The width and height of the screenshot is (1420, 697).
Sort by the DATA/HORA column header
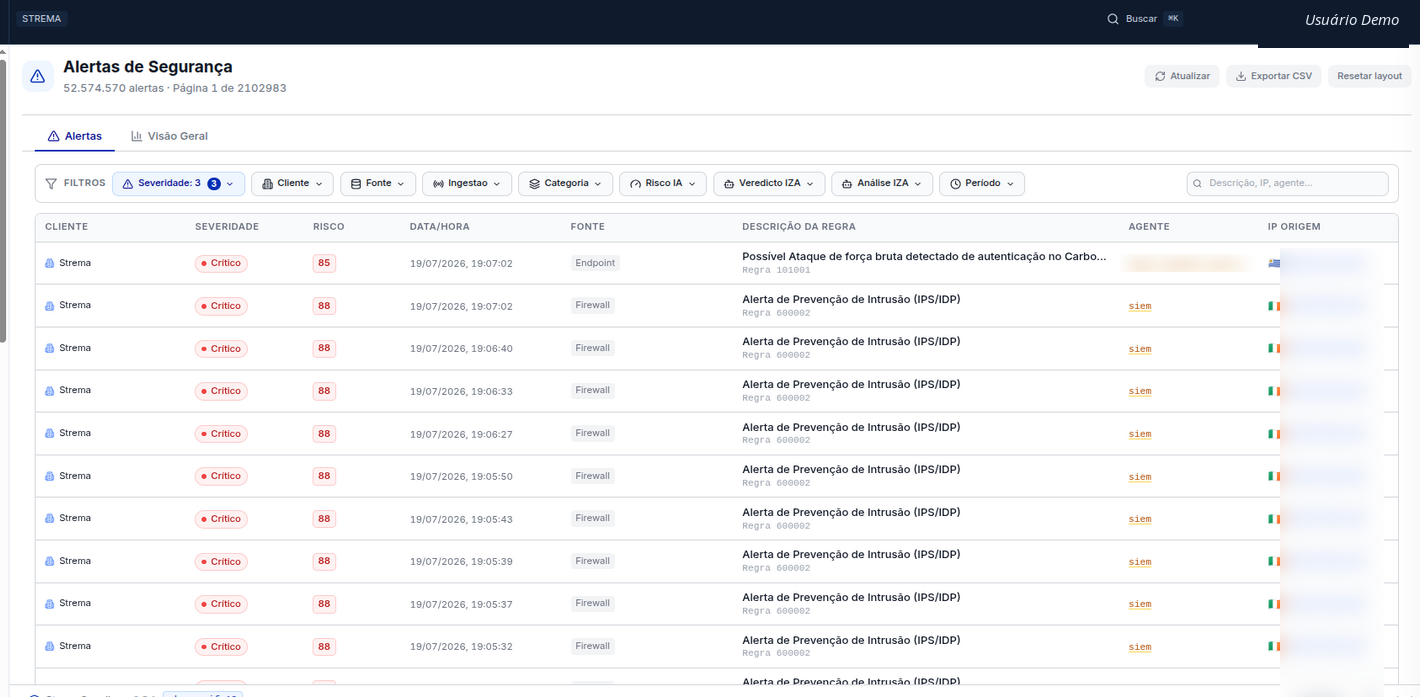(440, 227)
